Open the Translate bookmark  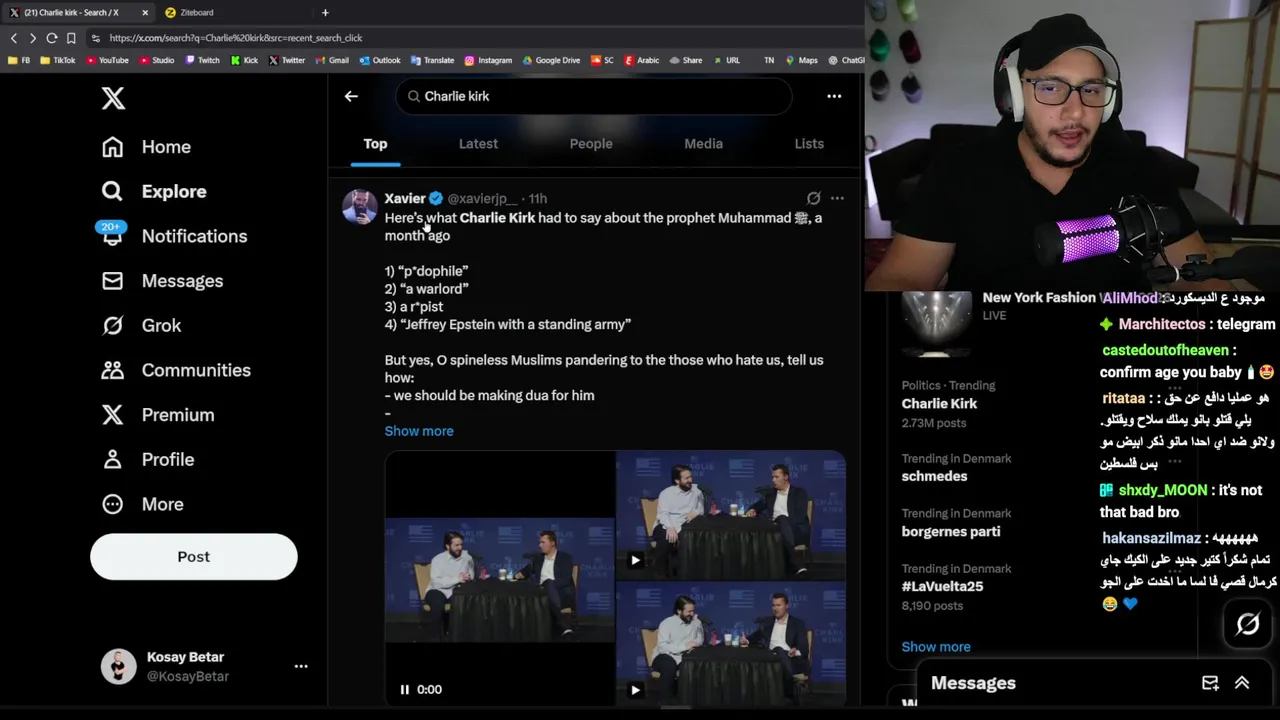[432, 60]
